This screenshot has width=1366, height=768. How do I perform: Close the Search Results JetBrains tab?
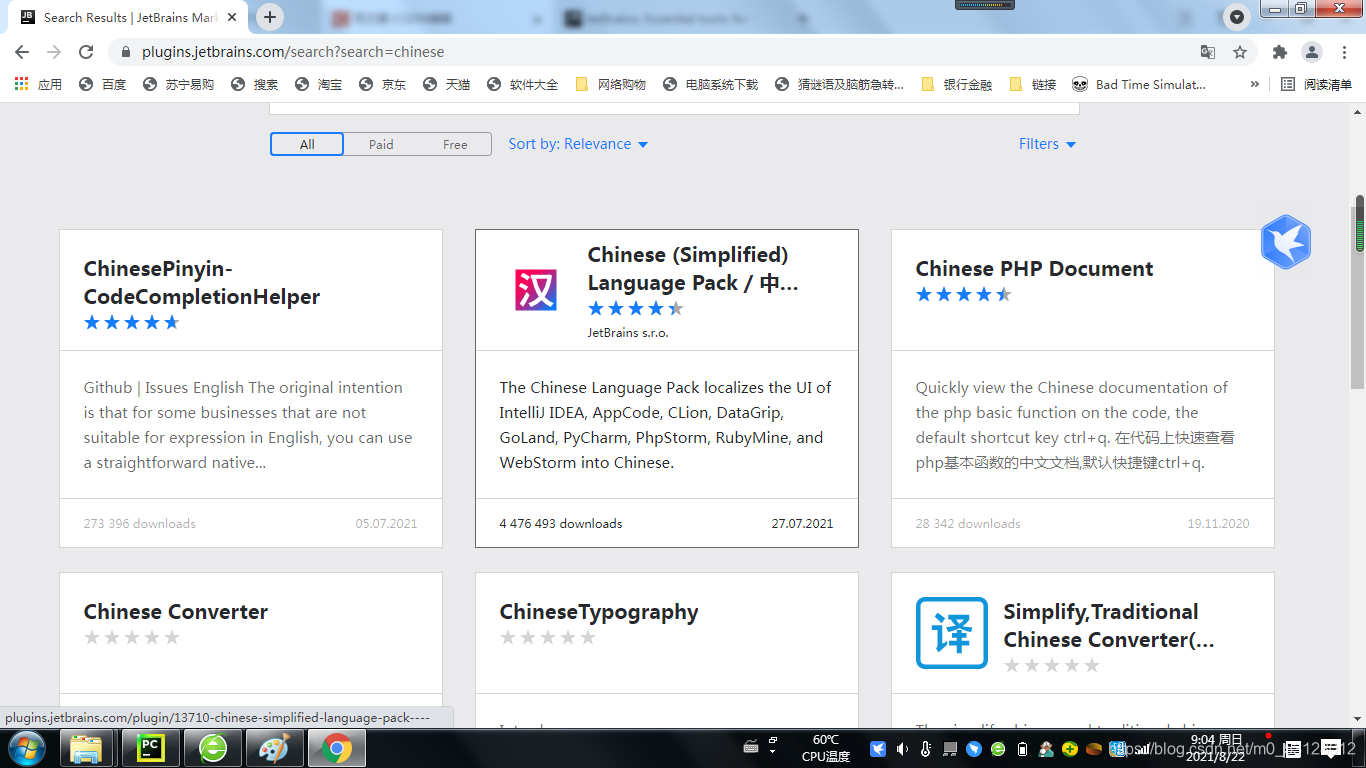232,17
